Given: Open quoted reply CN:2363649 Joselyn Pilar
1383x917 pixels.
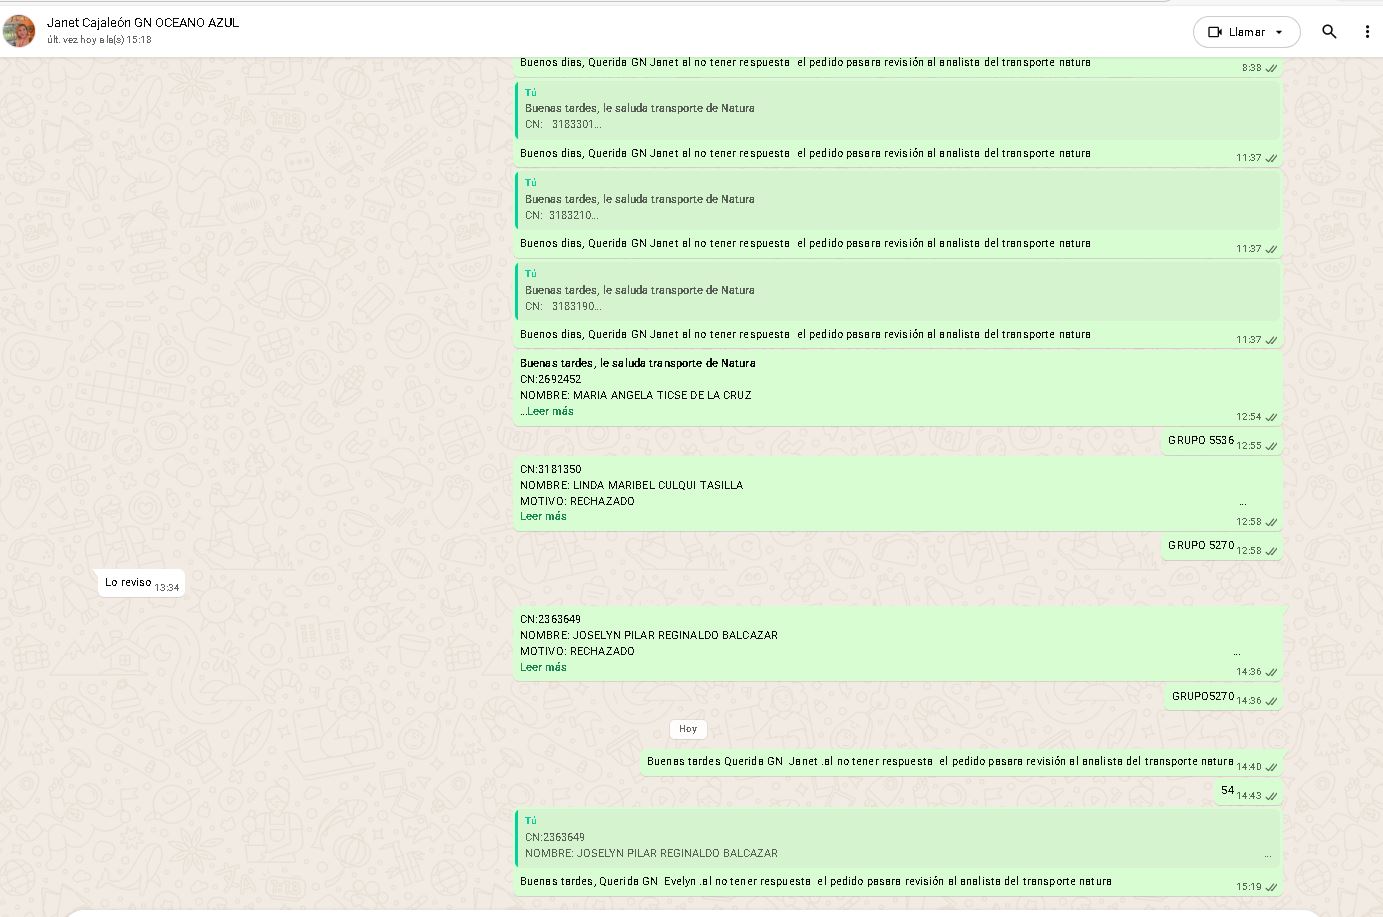Looking at the screenshot, I should point(897,837).
